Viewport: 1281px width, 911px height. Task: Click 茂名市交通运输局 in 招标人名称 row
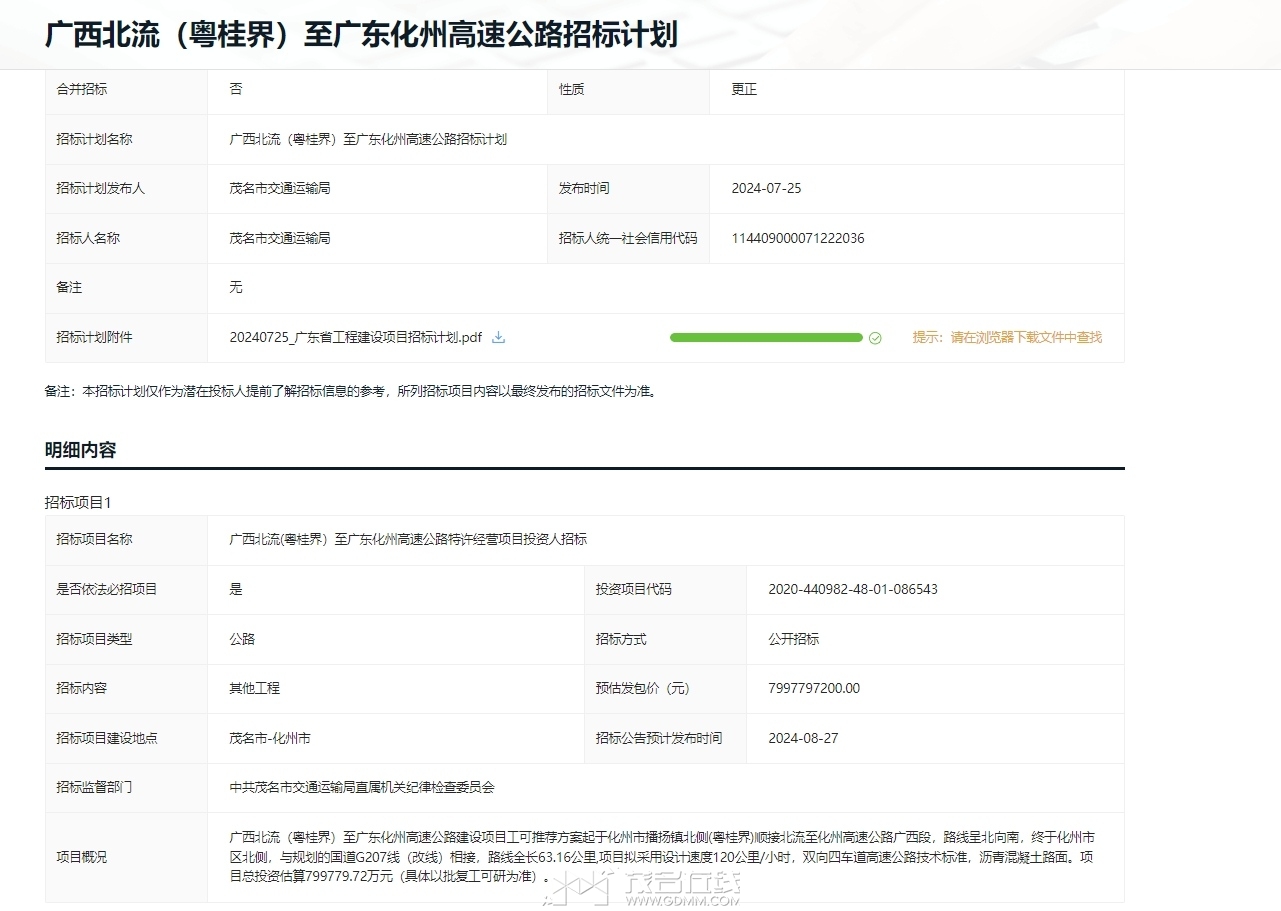(x=280, y=238)
